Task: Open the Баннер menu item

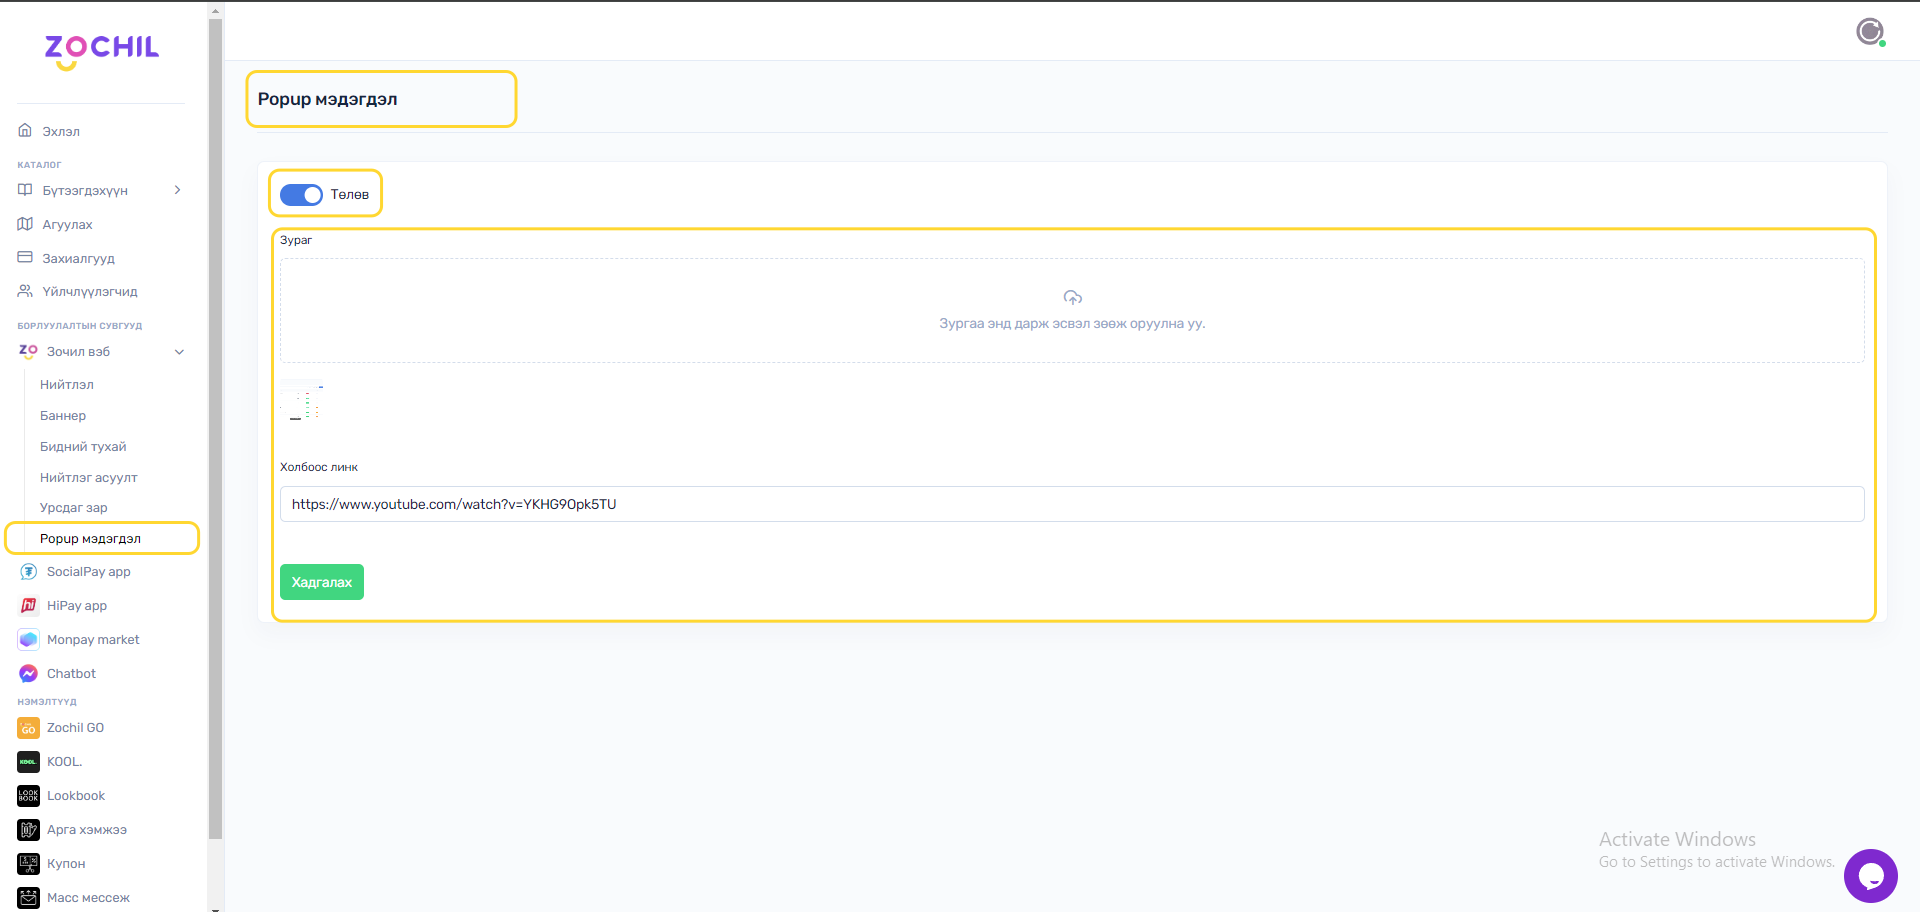Action: point(63,416)
